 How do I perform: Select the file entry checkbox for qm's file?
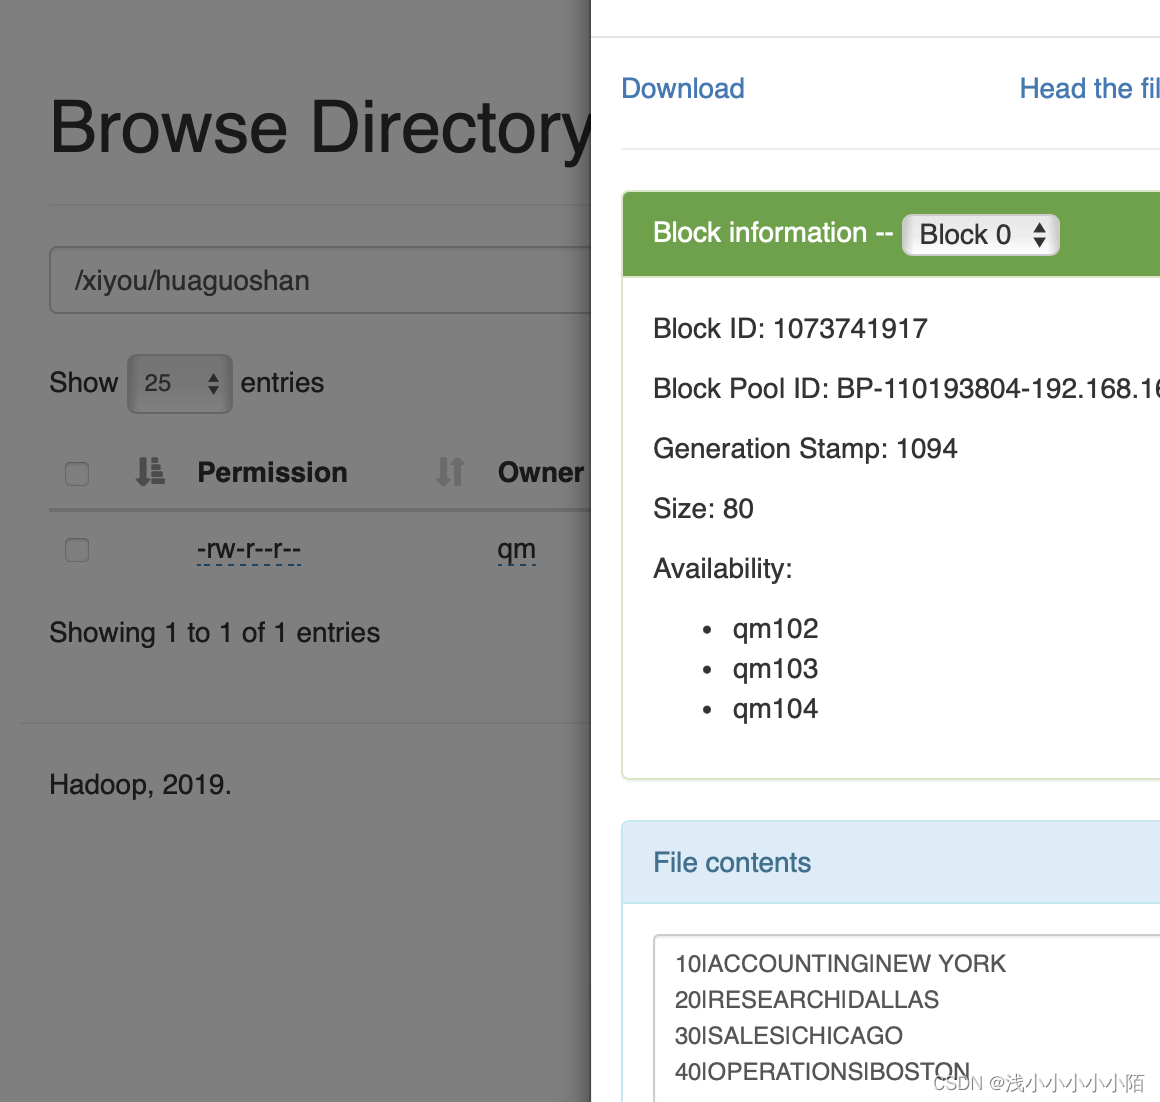pos(76,550)
